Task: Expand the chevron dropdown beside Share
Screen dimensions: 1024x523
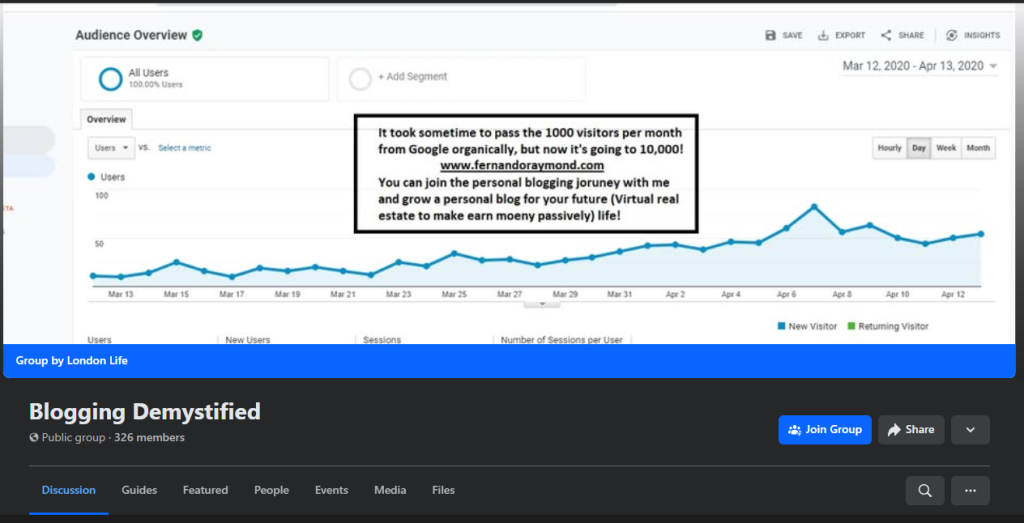Action: click(x=970, y=430)
